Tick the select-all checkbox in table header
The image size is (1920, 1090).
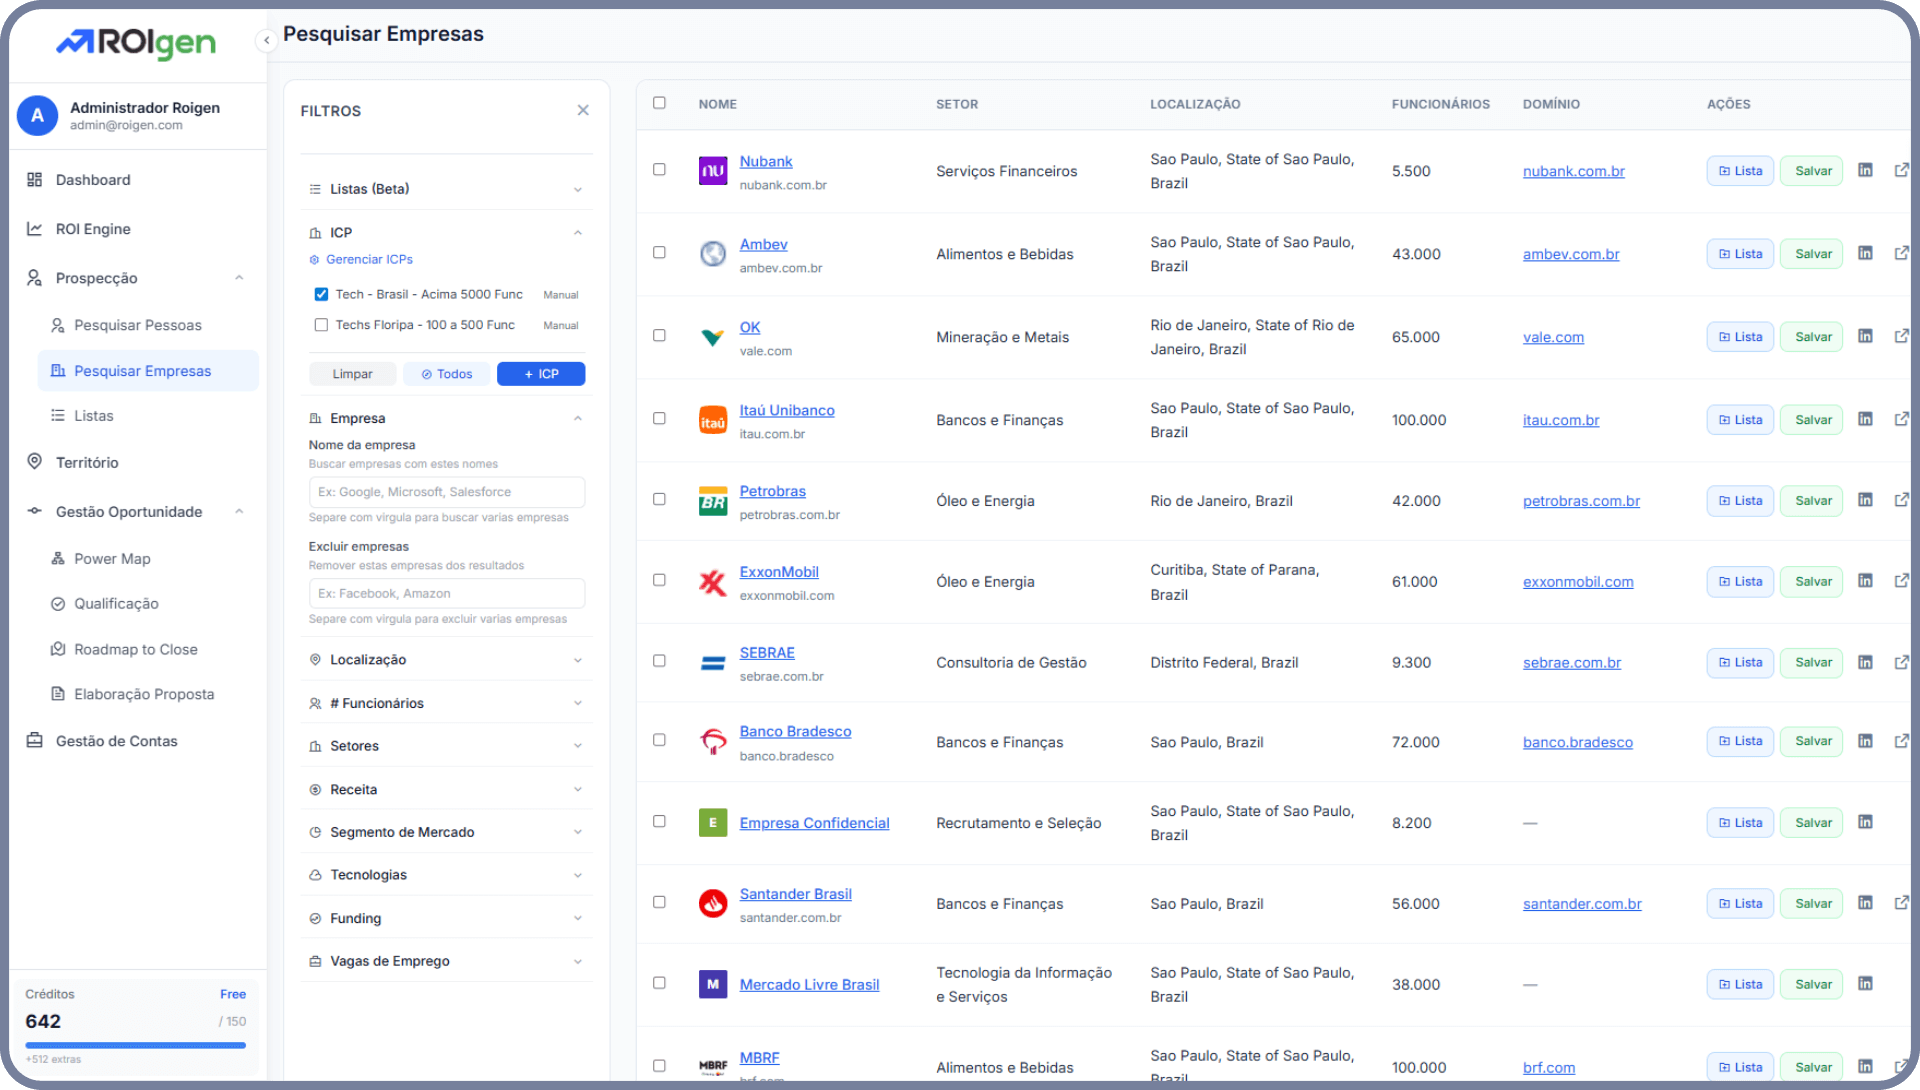(x=659, y=103)
